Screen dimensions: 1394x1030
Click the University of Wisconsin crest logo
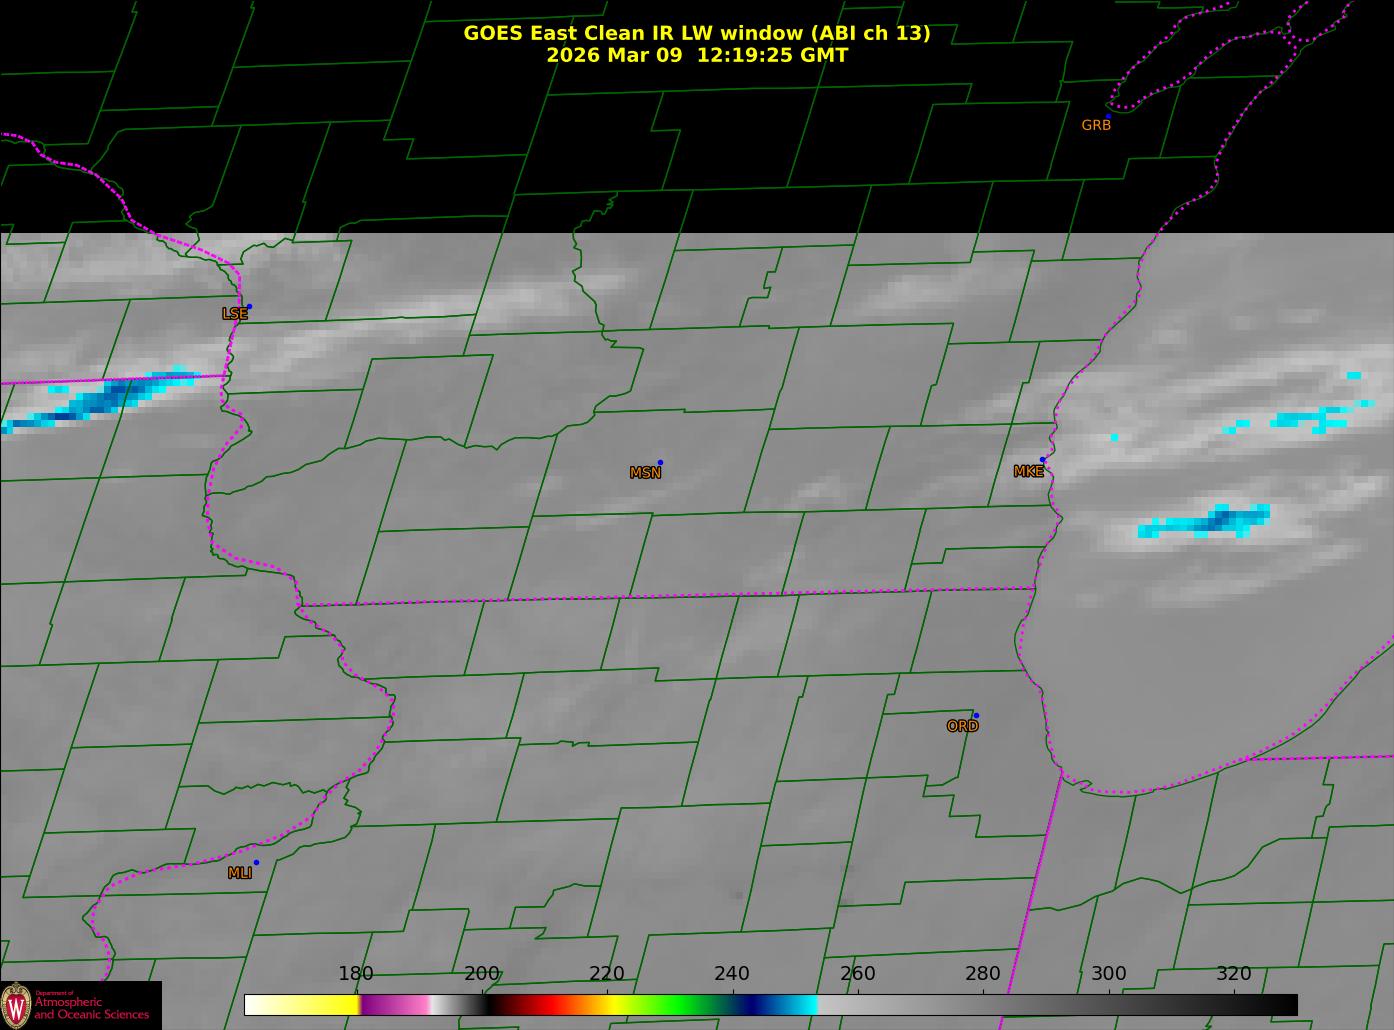[x=16, y=1005]
